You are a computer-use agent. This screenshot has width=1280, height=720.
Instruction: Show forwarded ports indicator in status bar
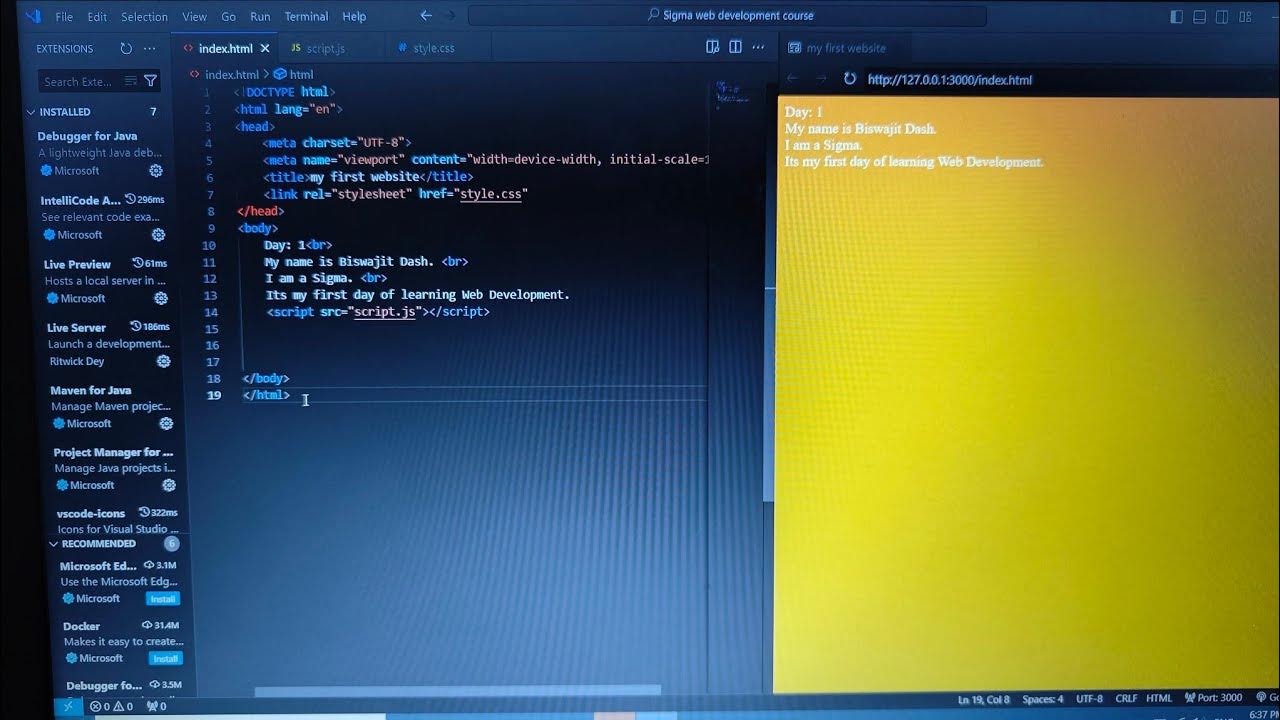157,706
